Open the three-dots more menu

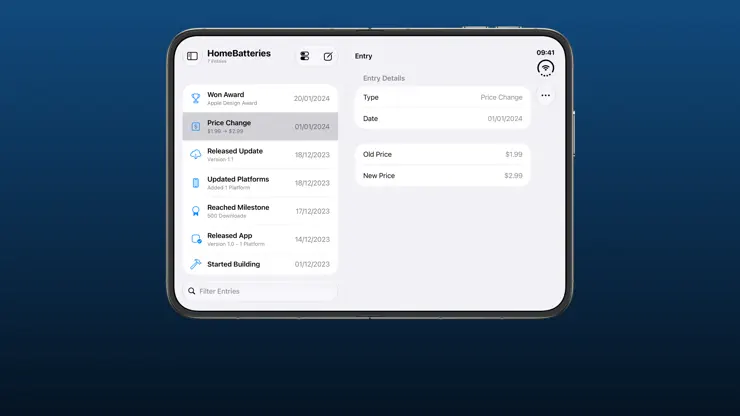546,95
